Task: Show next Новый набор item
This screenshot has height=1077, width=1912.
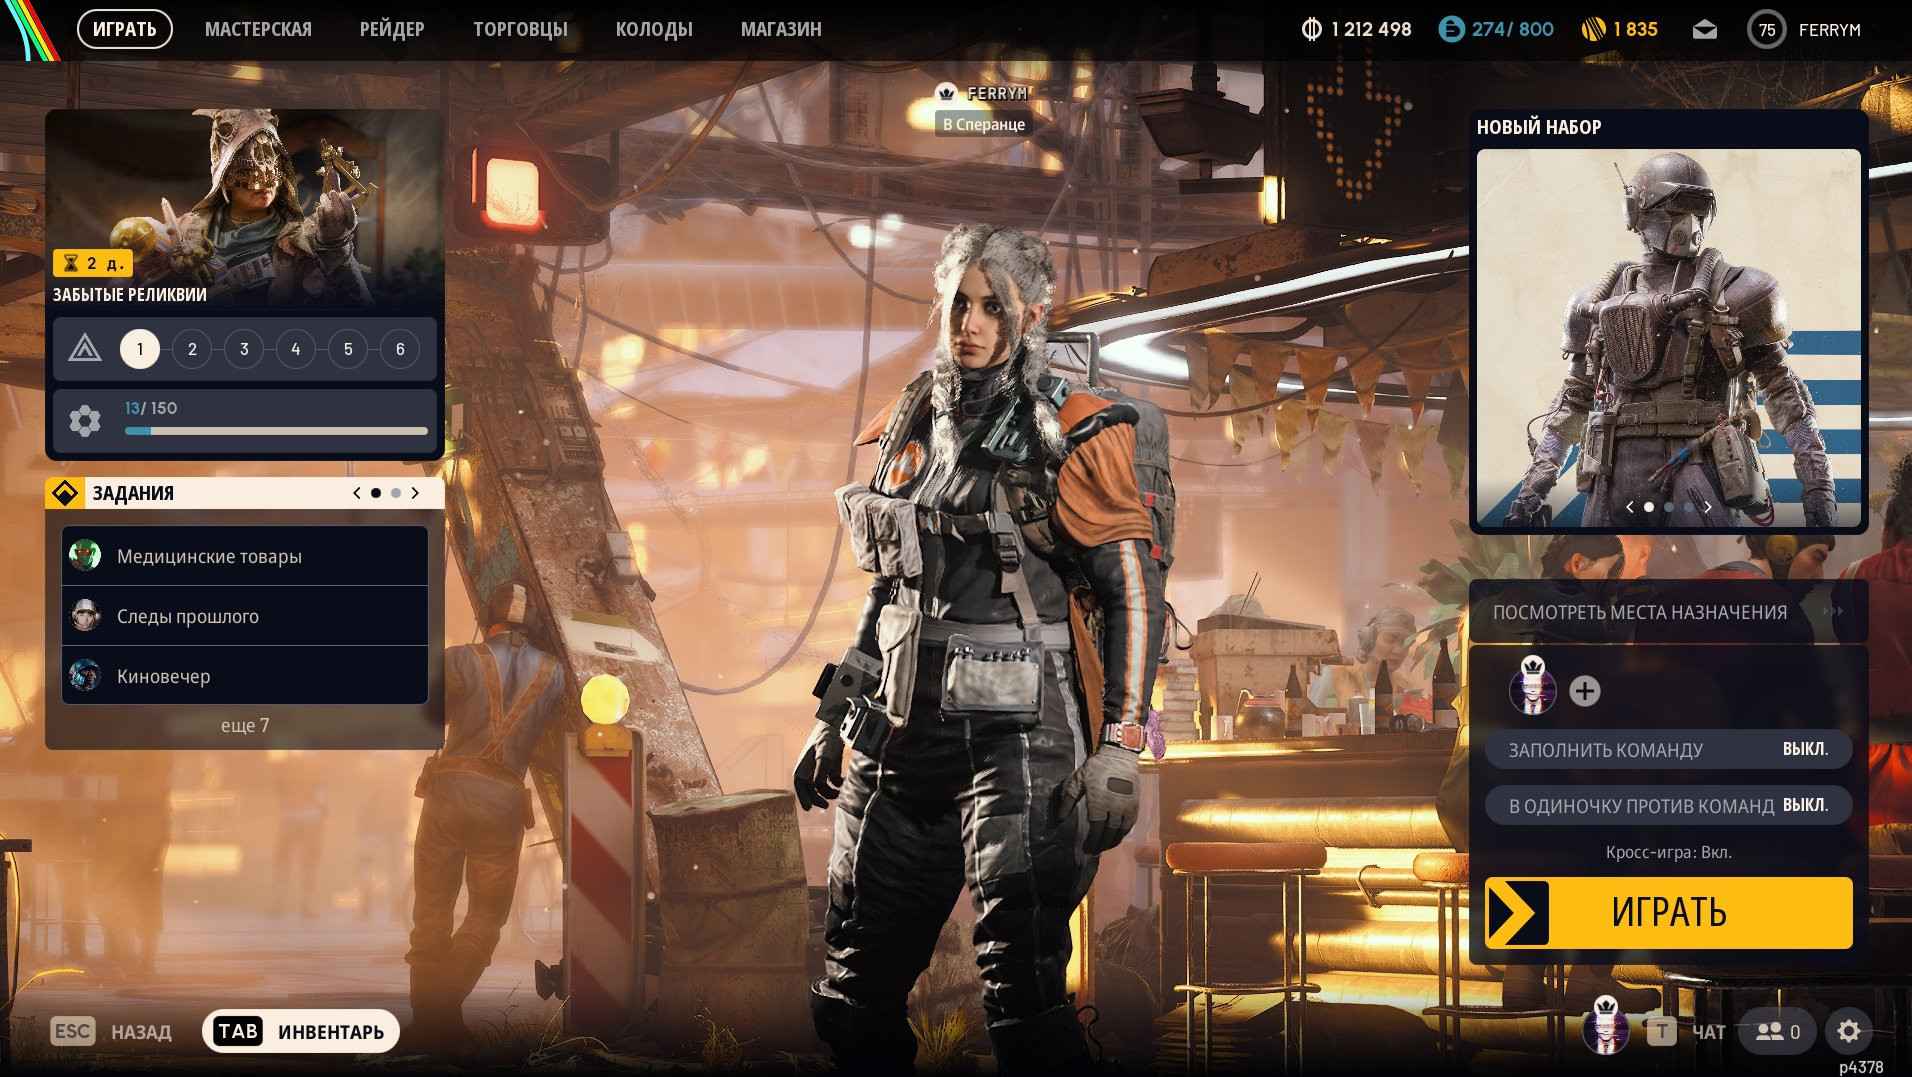Action: point(1708,507)
